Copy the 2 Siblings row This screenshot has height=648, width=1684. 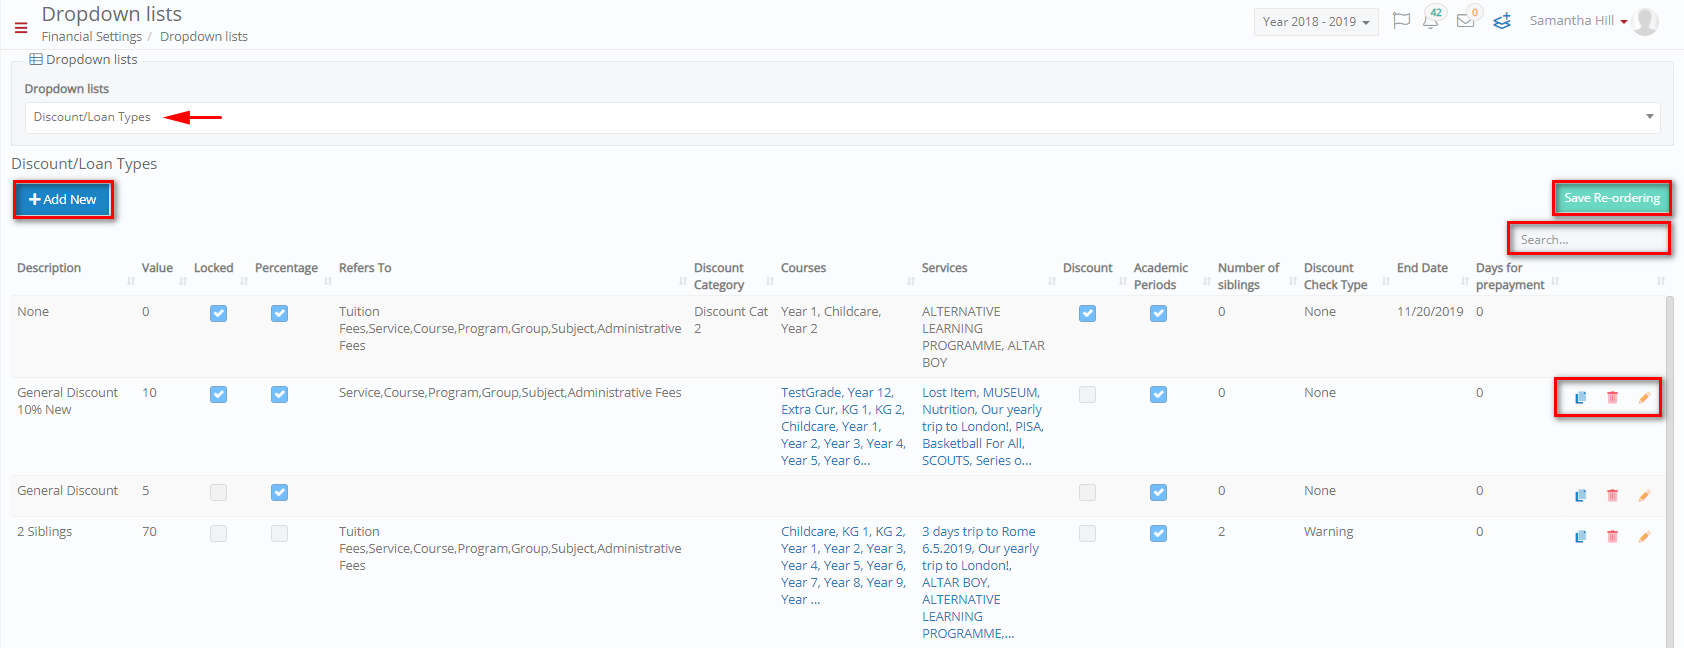click(x=1581, y=537)
